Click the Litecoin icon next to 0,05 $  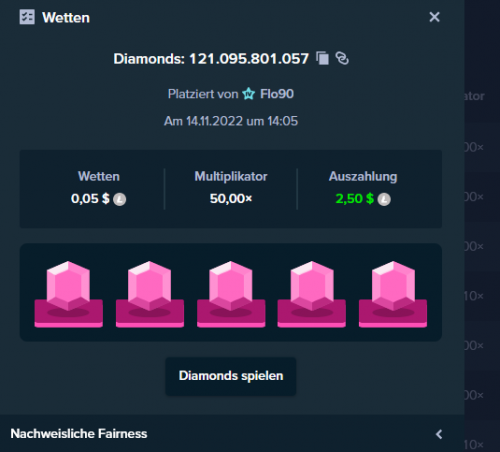click(119, 199)
